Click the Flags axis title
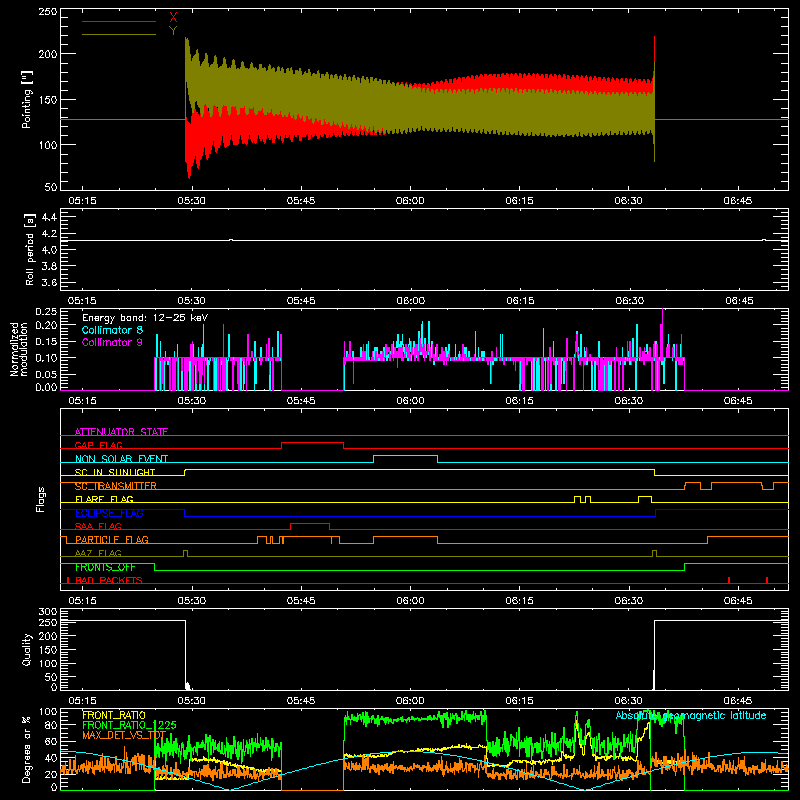The width and height of the screenshot is (800, 800). pos(40,499)
